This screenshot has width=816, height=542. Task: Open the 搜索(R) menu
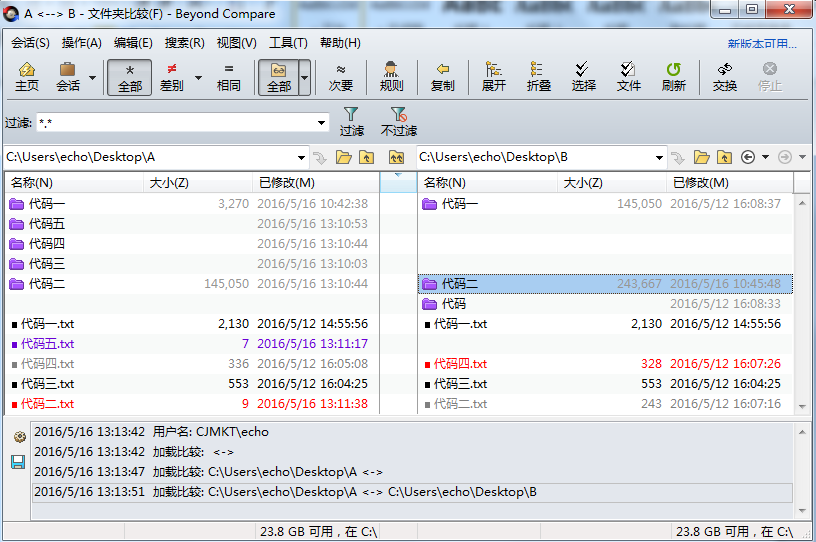(x=185, y=43)
